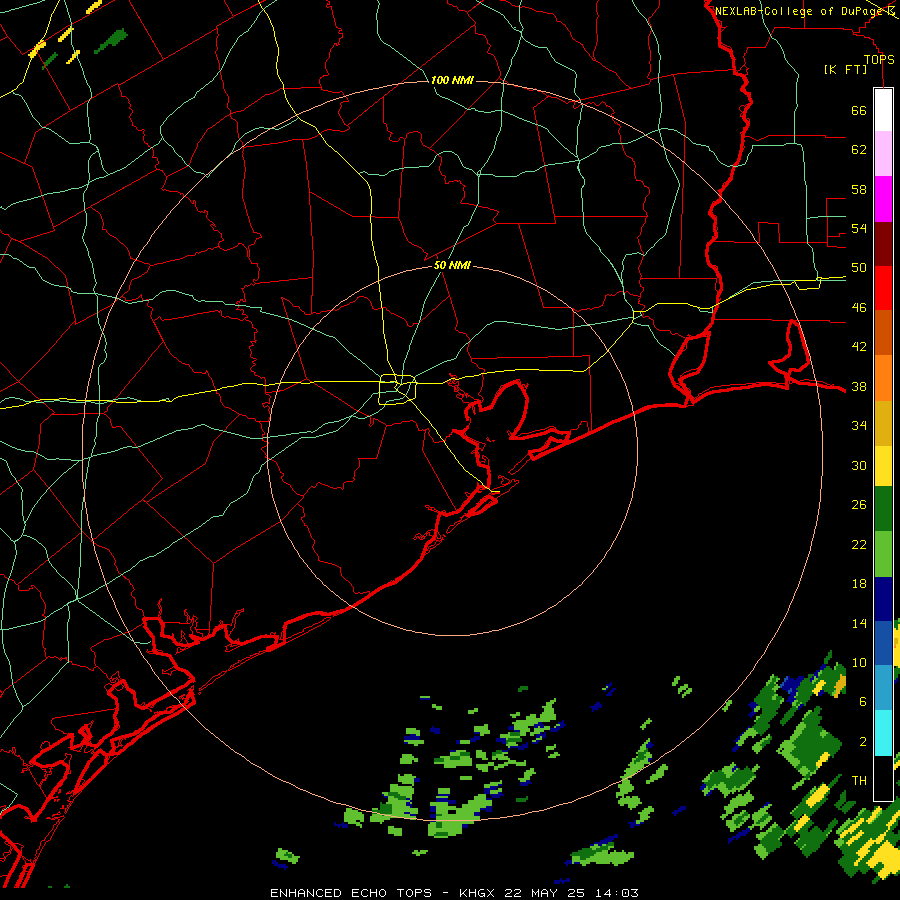The width and height of the screenshot is (900, 900).
Task: Click the "58" legend value
Action: (859, 189)
